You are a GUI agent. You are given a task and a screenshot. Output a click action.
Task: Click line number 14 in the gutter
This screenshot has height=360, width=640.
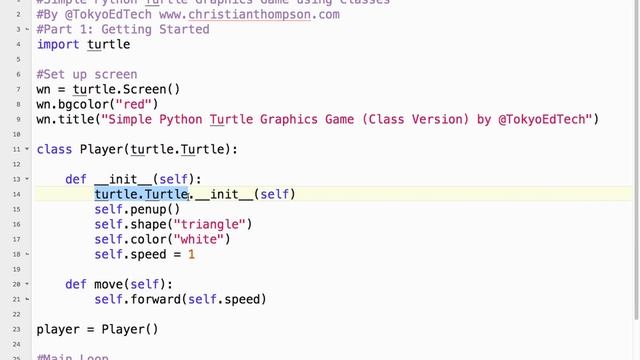tap(16, 194)
